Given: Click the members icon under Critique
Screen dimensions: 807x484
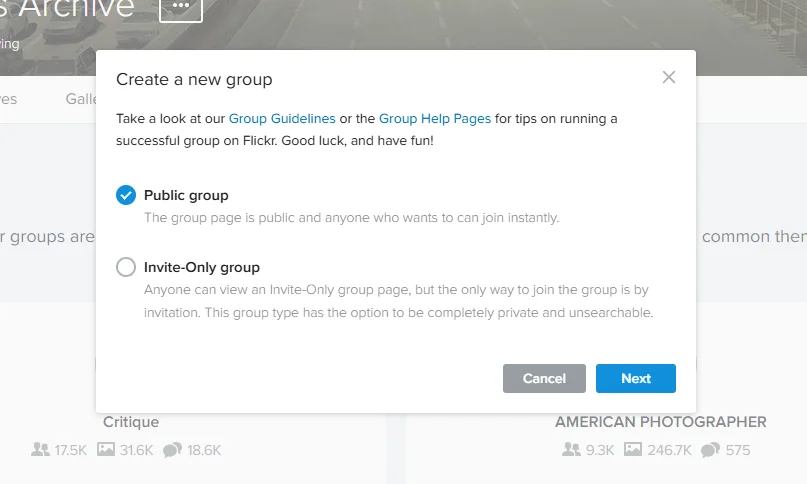Looking at the screenshot, I should click(x=40, y=450).
